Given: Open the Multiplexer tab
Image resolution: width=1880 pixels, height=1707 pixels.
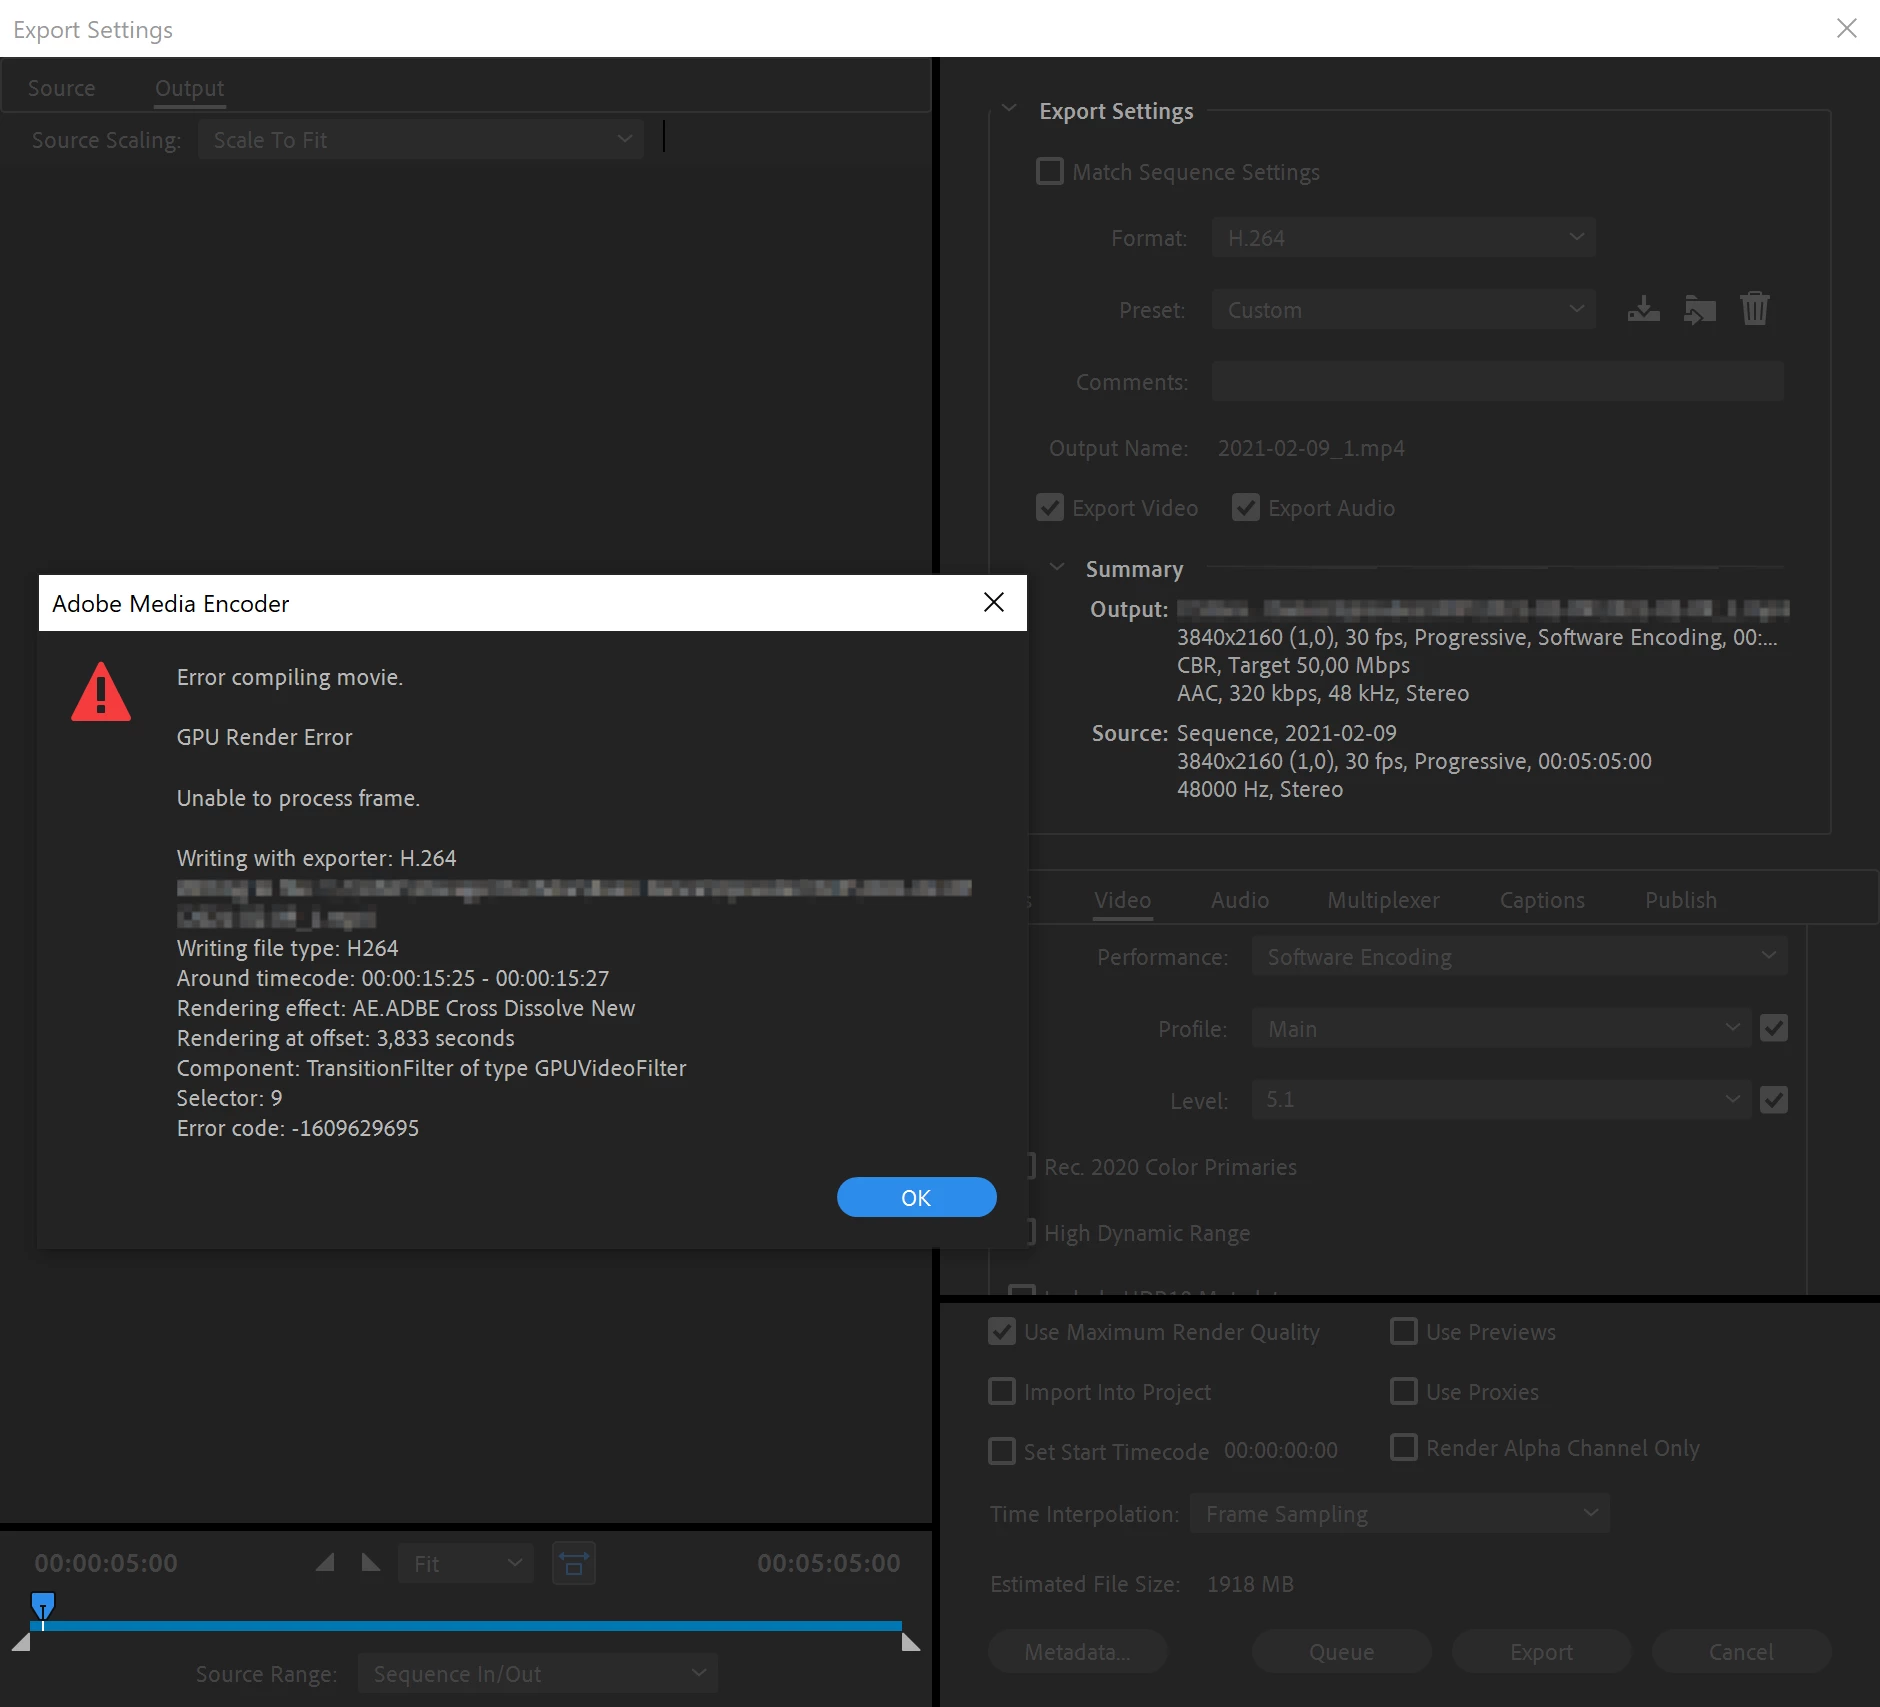Looking at the screenshot, I should pyautogui.click(x=1384, y=900).
